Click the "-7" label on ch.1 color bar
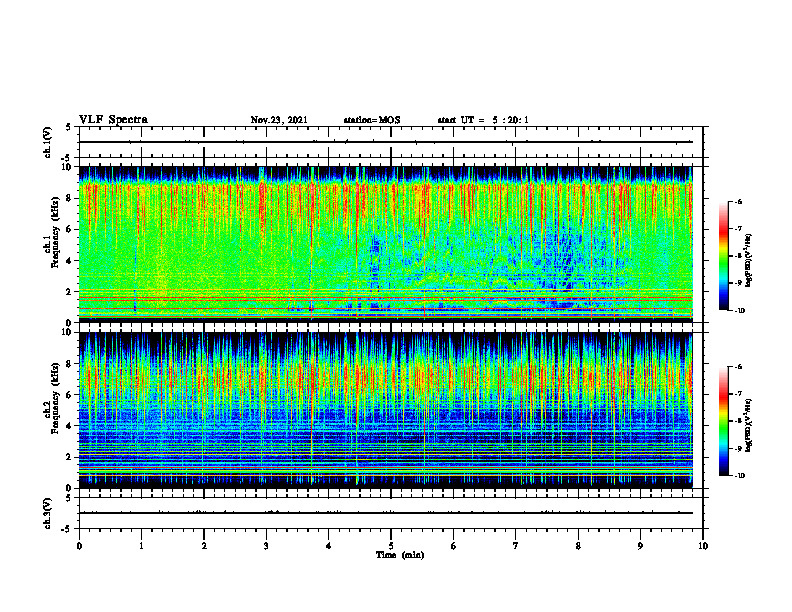The width and height of the screenshot is (792, 612). tap(738, 229)
